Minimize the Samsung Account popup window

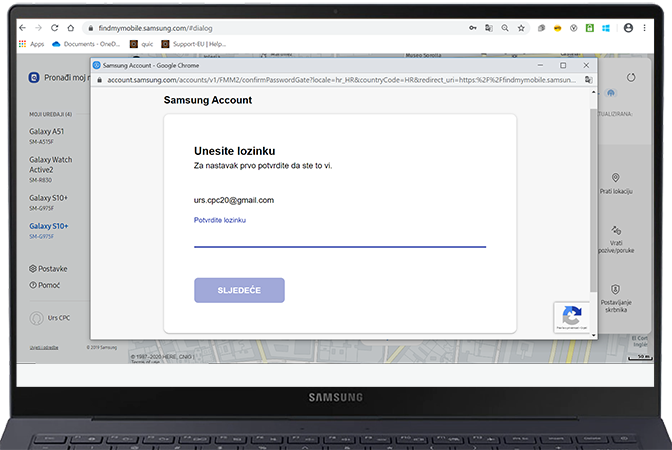point(540,65)
